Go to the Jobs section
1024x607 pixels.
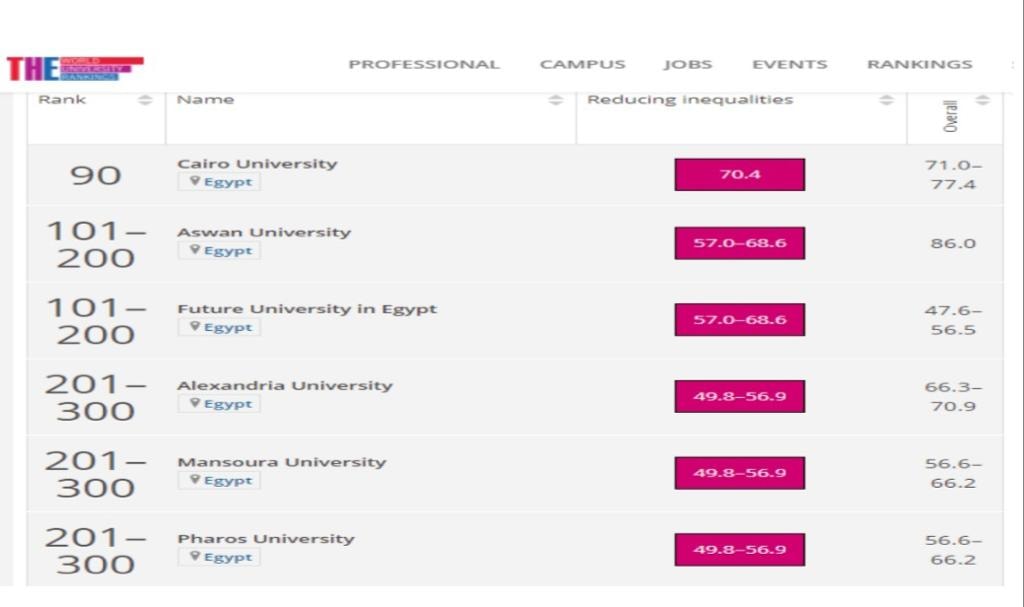click(x=688, y=64)
